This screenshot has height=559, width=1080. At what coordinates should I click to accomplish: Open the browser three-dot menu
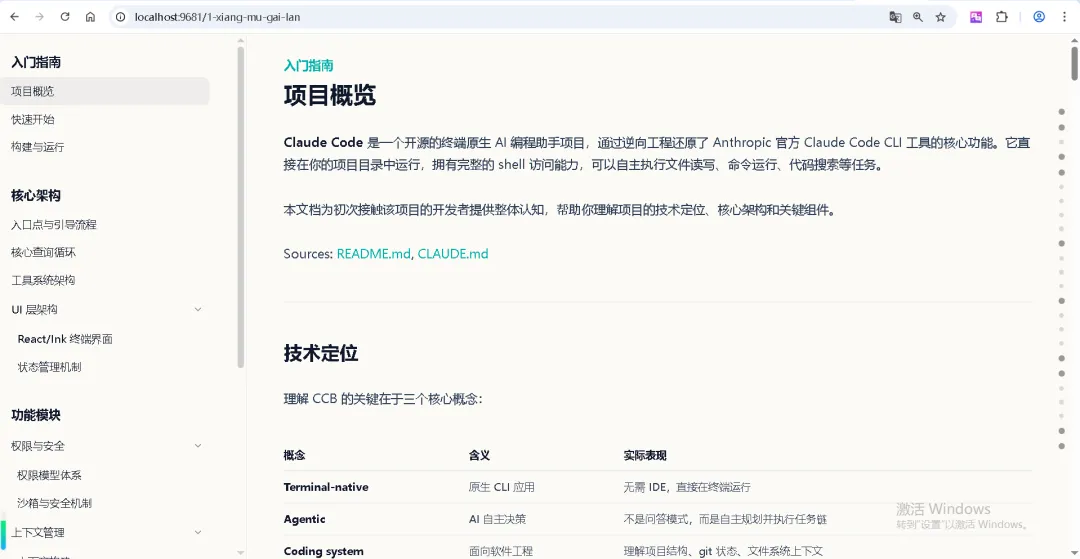(x=1065, y=17)
